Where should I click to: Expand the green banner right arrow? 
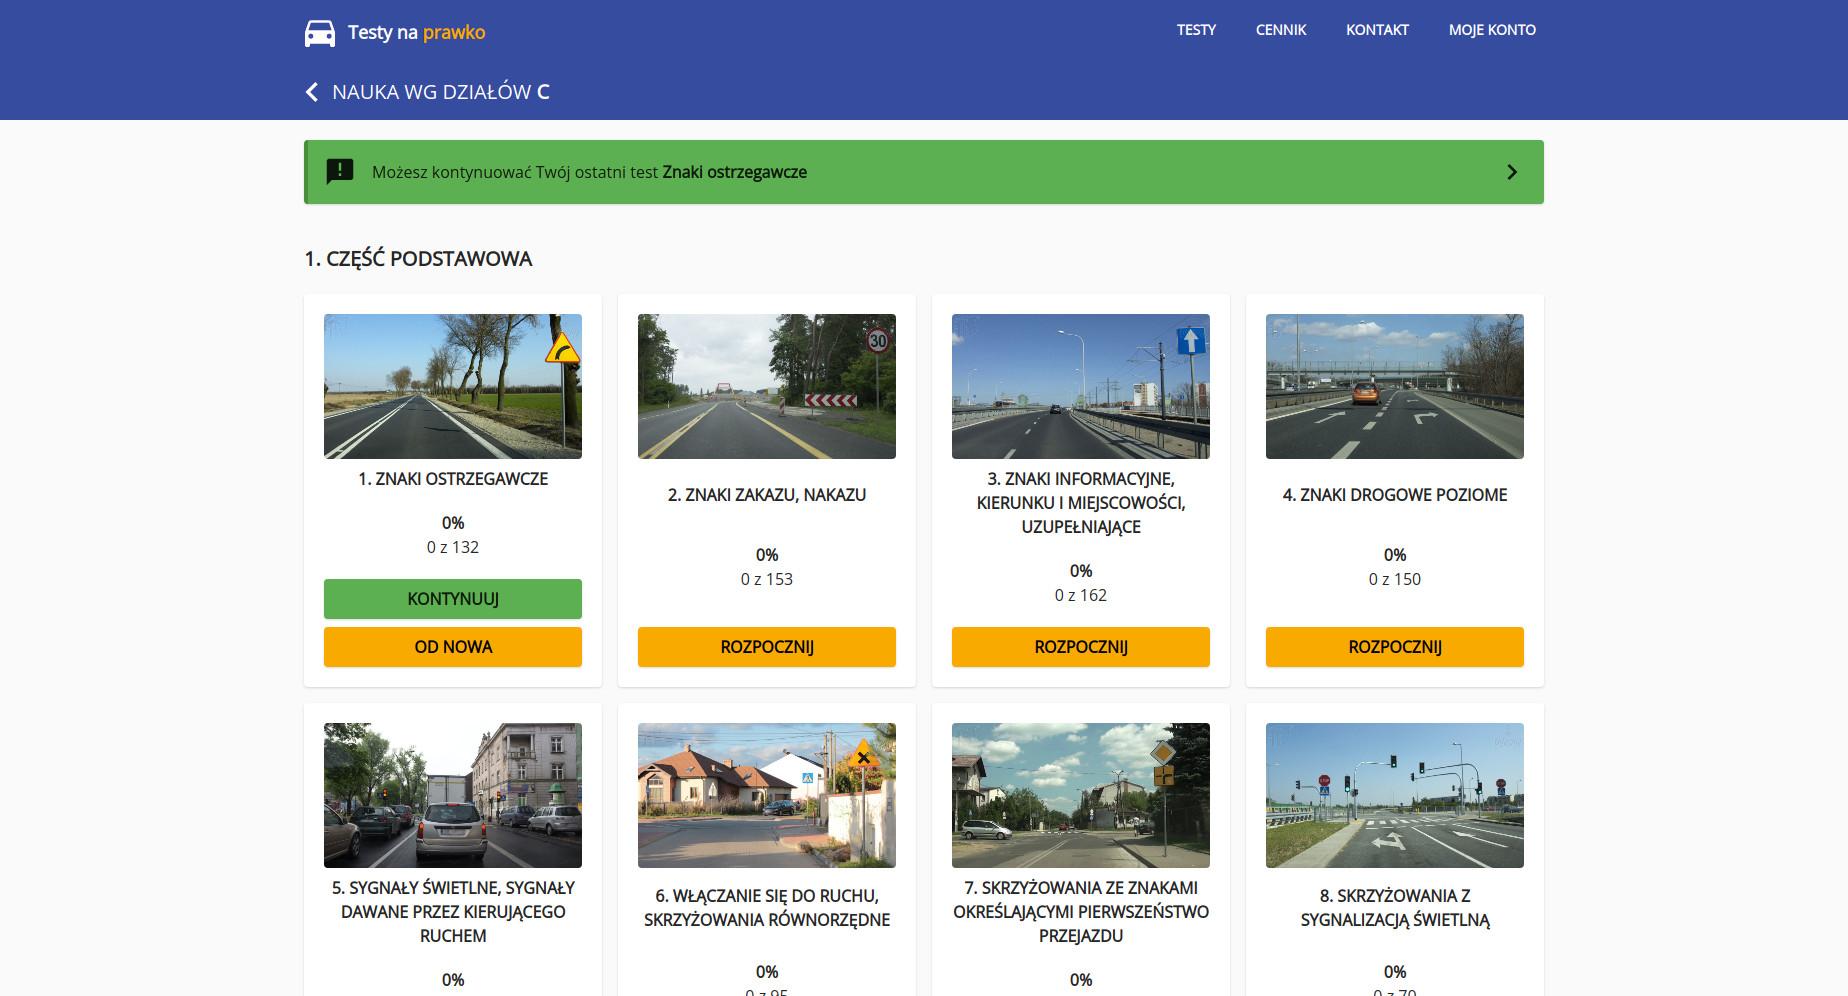1511,172
